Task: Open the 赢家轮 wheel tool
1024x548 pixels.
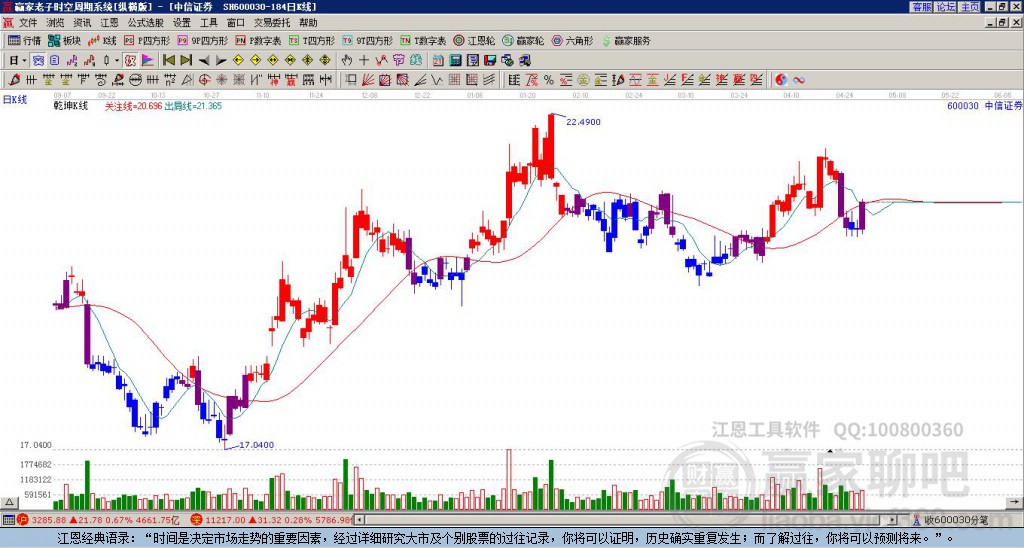Action: (x=524, y=40)
